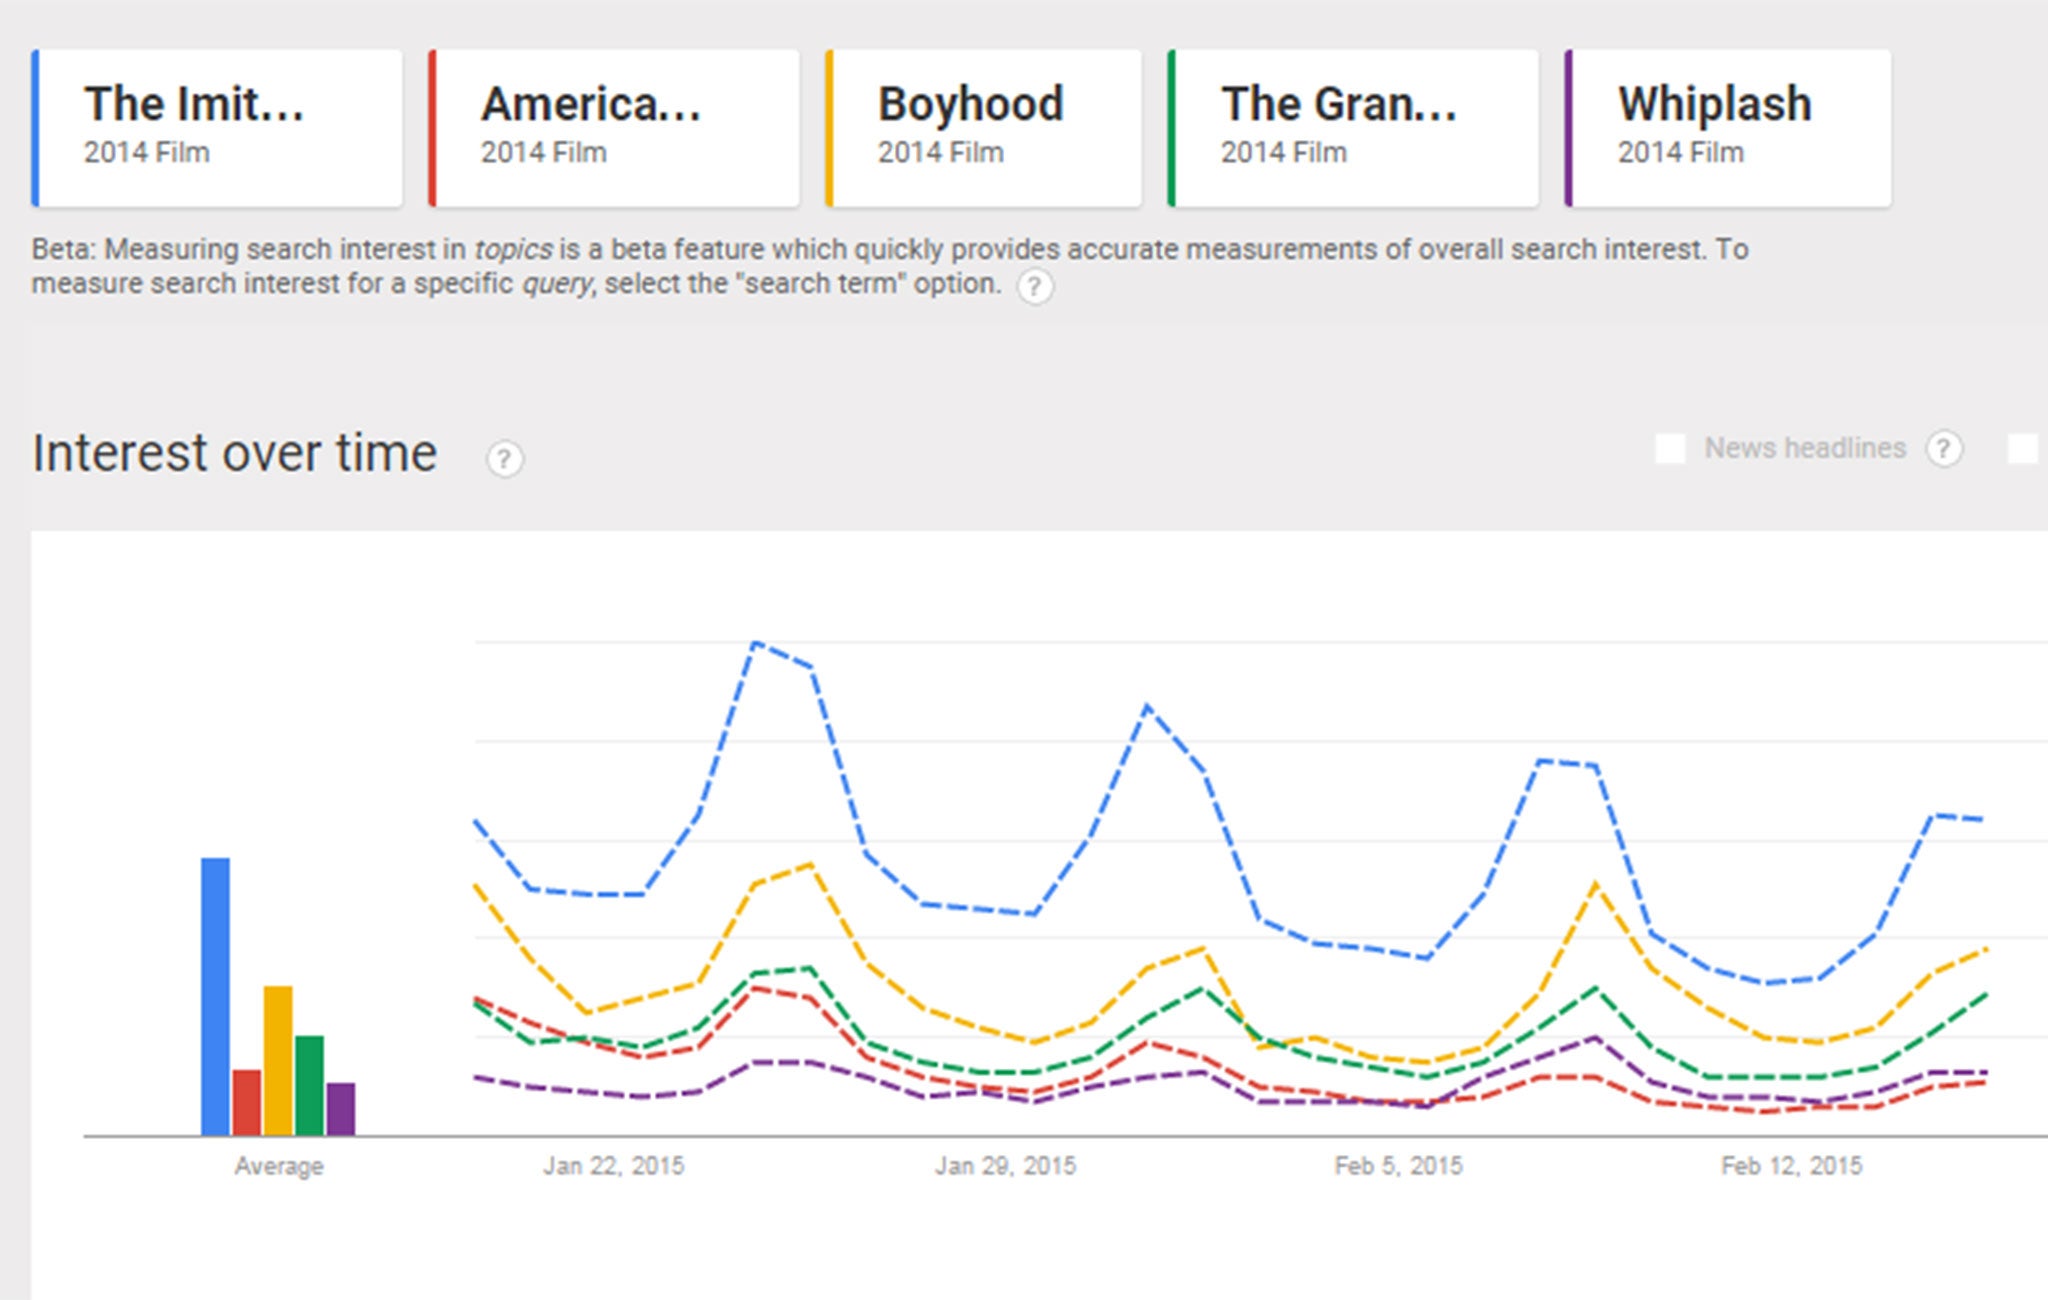
Task: Open the Boyhood 2014 Film topic card
Action: (x=983, y=128)
